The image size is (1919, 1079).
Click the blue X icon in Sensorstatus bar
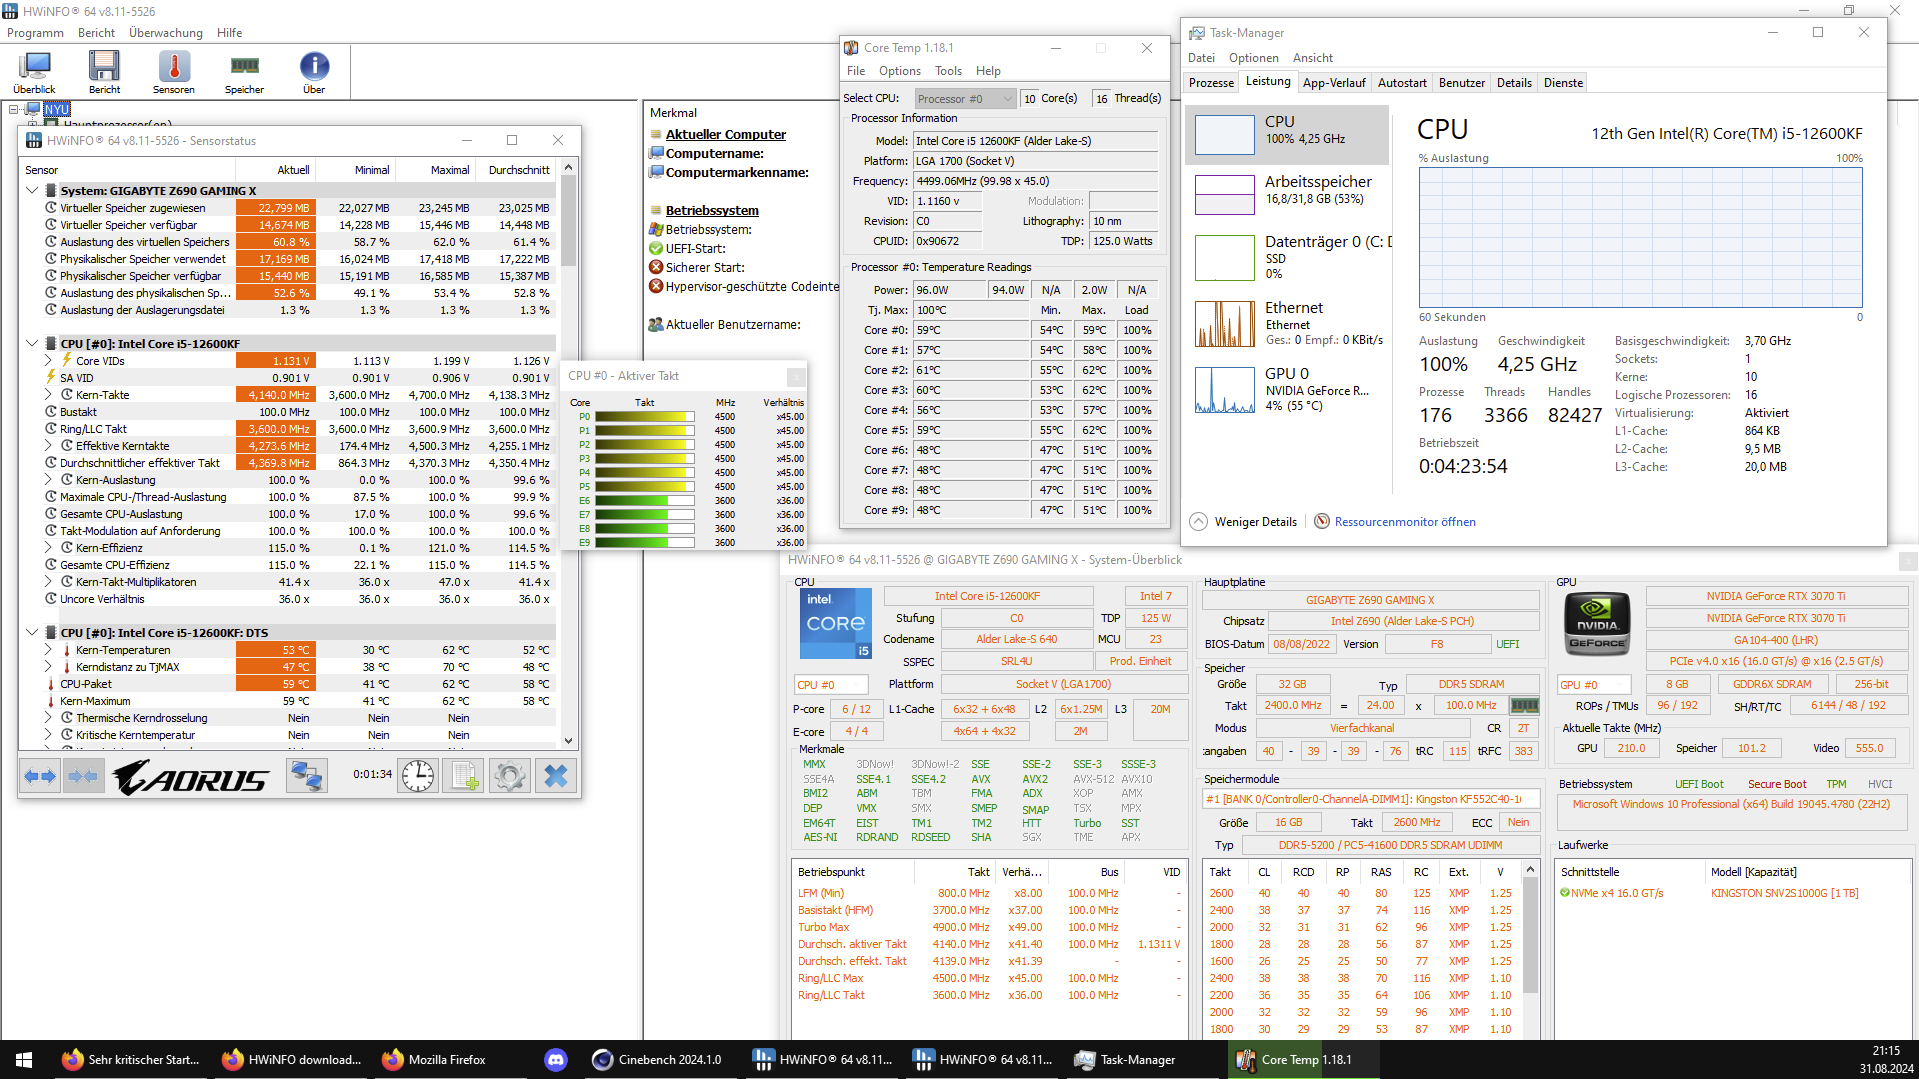(556, 776)
